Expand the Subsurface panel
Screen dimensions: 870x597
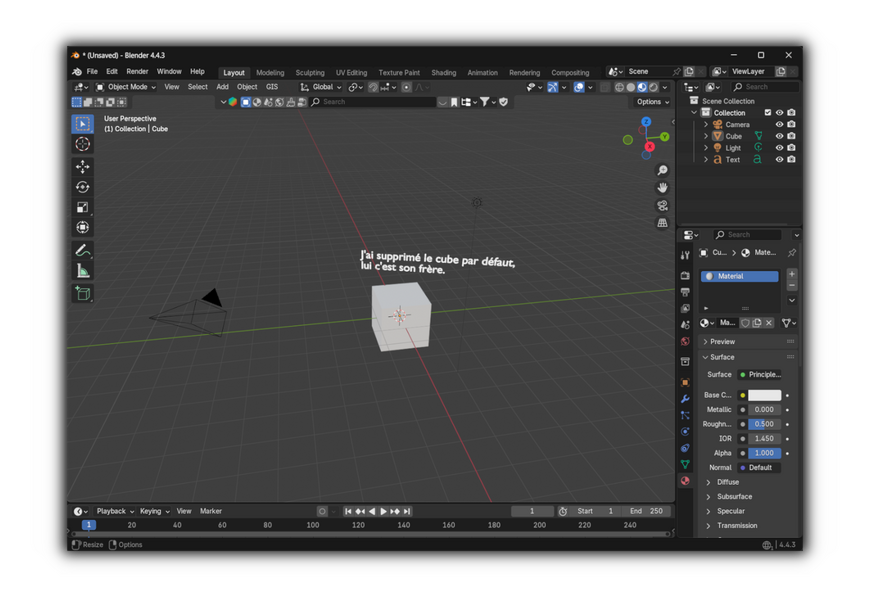point(733,497)
